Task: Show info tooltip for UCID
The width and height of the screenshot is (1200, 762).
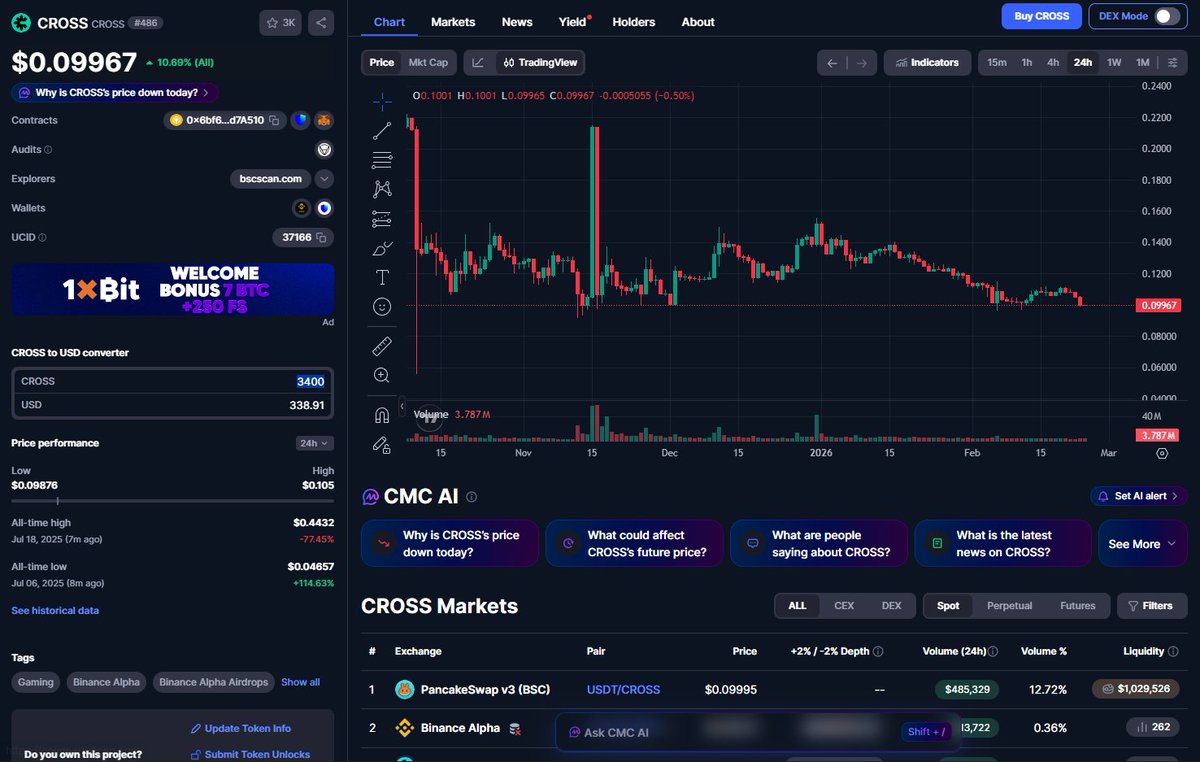Action: click(x=42, y=238)
